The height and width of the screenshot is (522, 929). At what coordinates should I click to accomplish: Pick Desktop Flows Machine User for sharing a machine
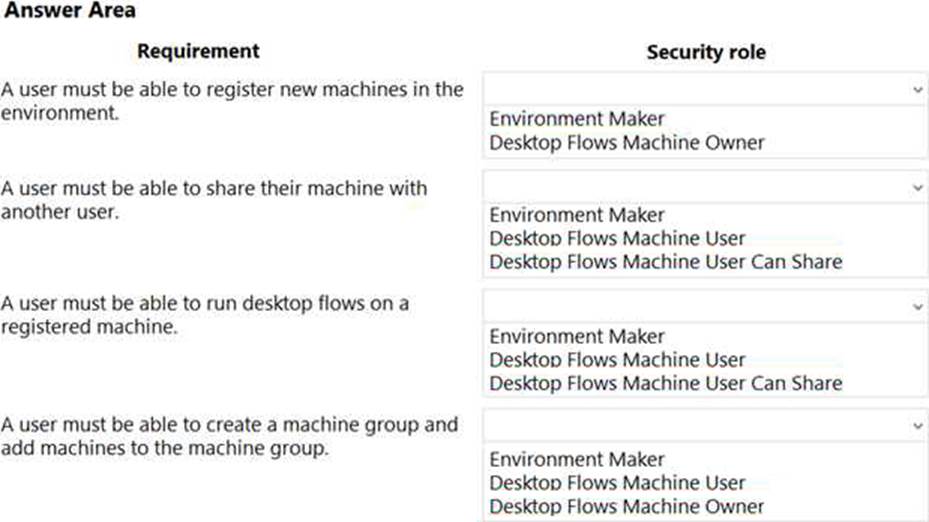[x=617, y=238]
